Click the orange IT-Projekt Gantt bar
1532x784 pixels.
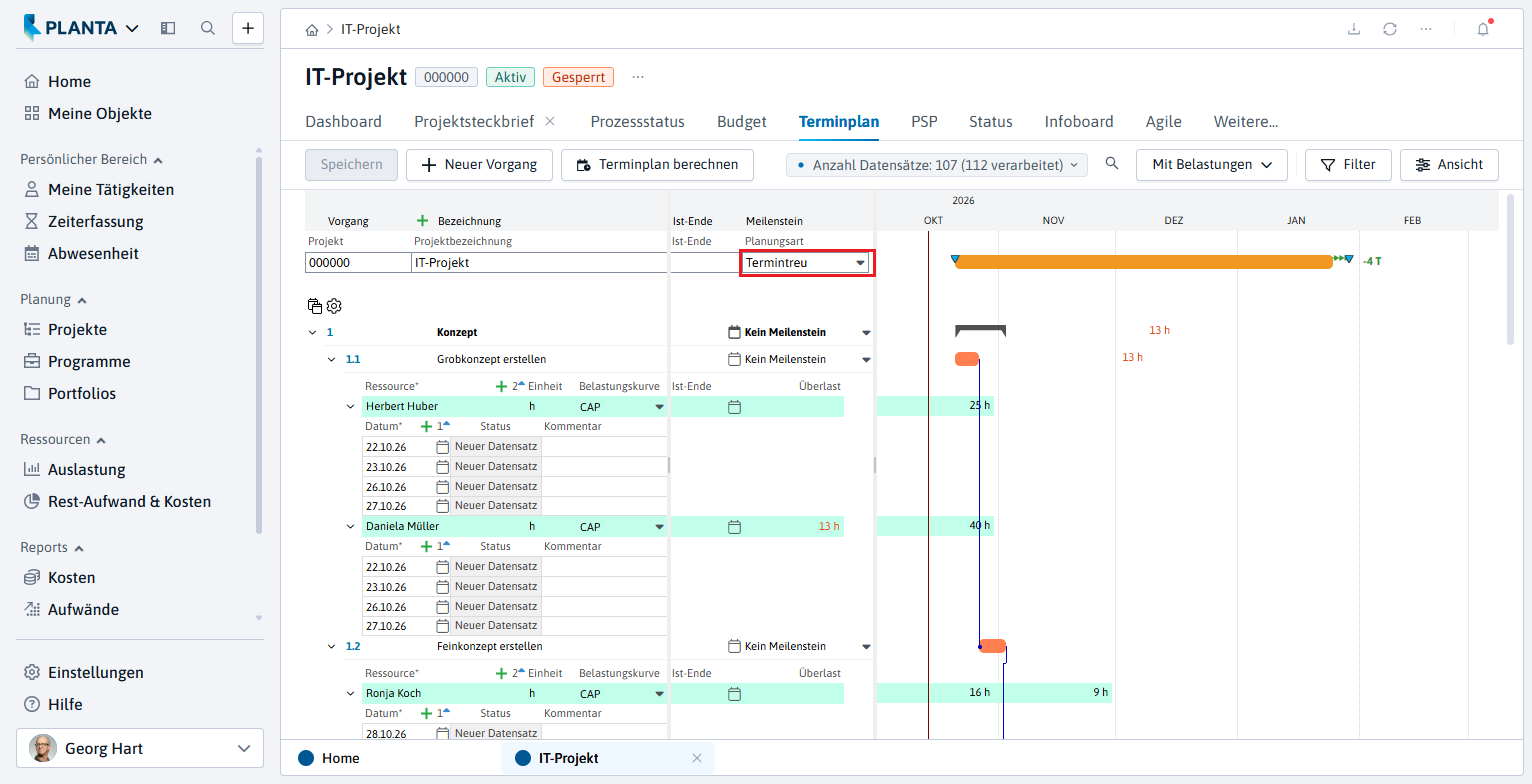1143,261
